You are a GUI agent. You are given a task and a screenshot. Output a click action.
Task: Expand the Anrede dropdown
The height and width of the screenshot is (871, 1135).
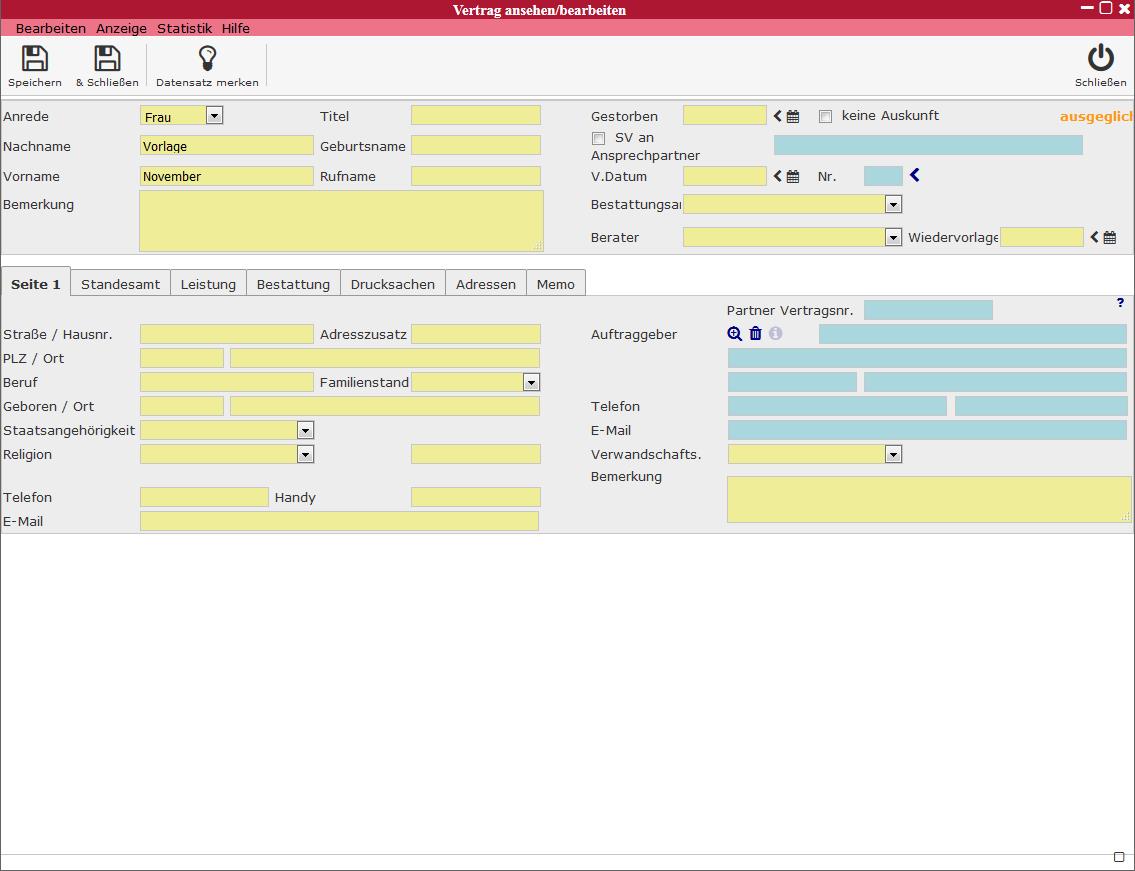[x=213, y=116]
